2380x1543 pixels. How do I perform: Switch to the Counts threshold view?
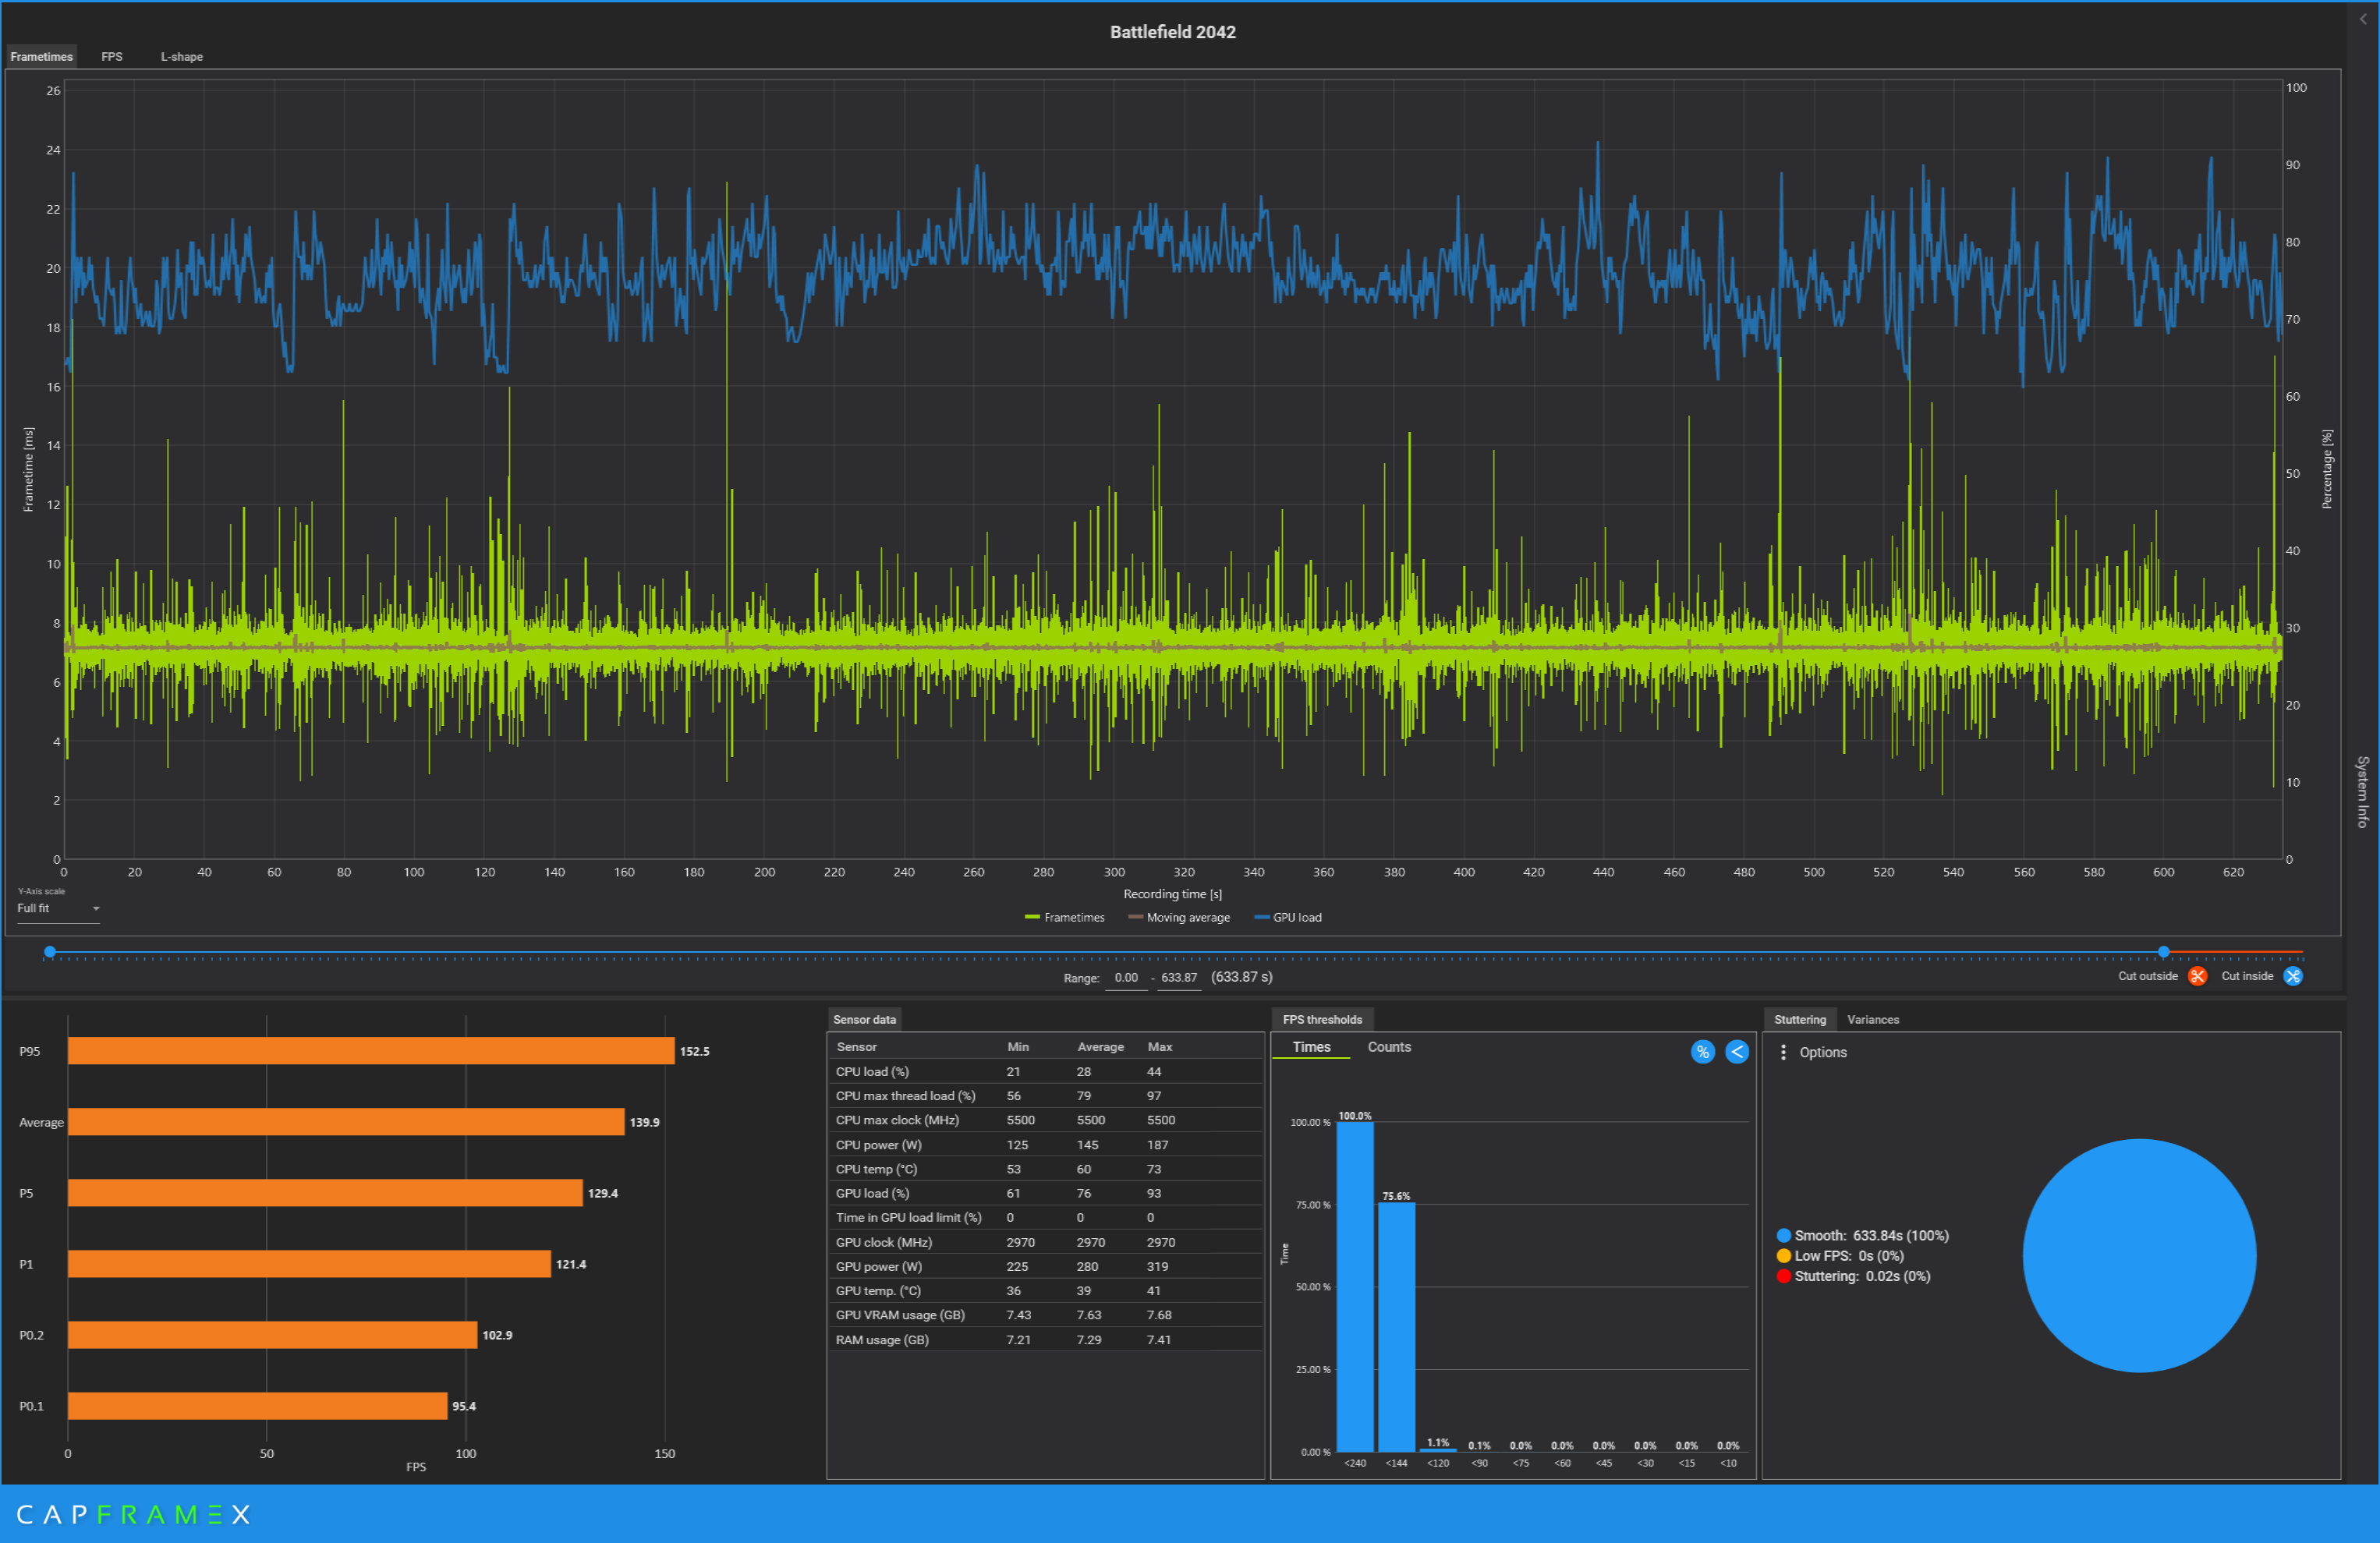click(x=1388, y=1047)
